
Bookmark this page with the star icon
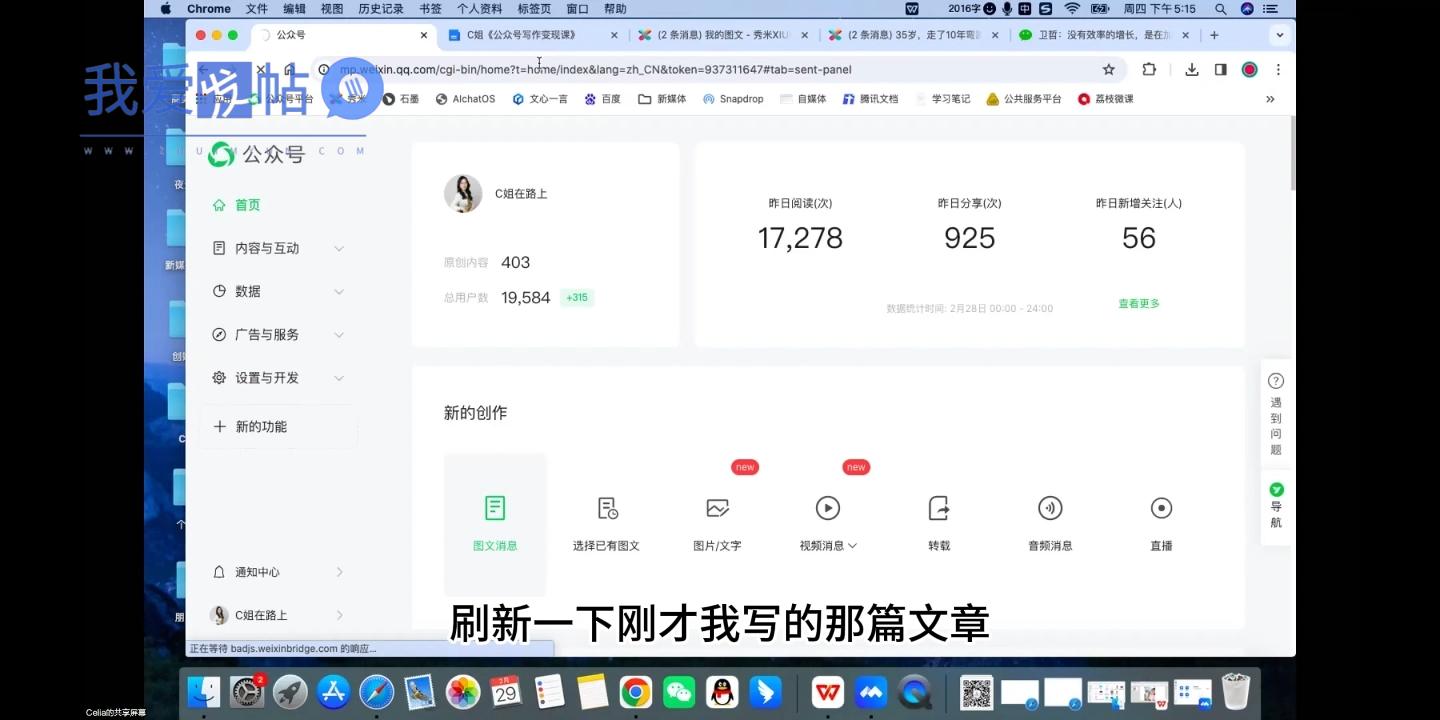pyautogui.click(x=1108, y=70)
